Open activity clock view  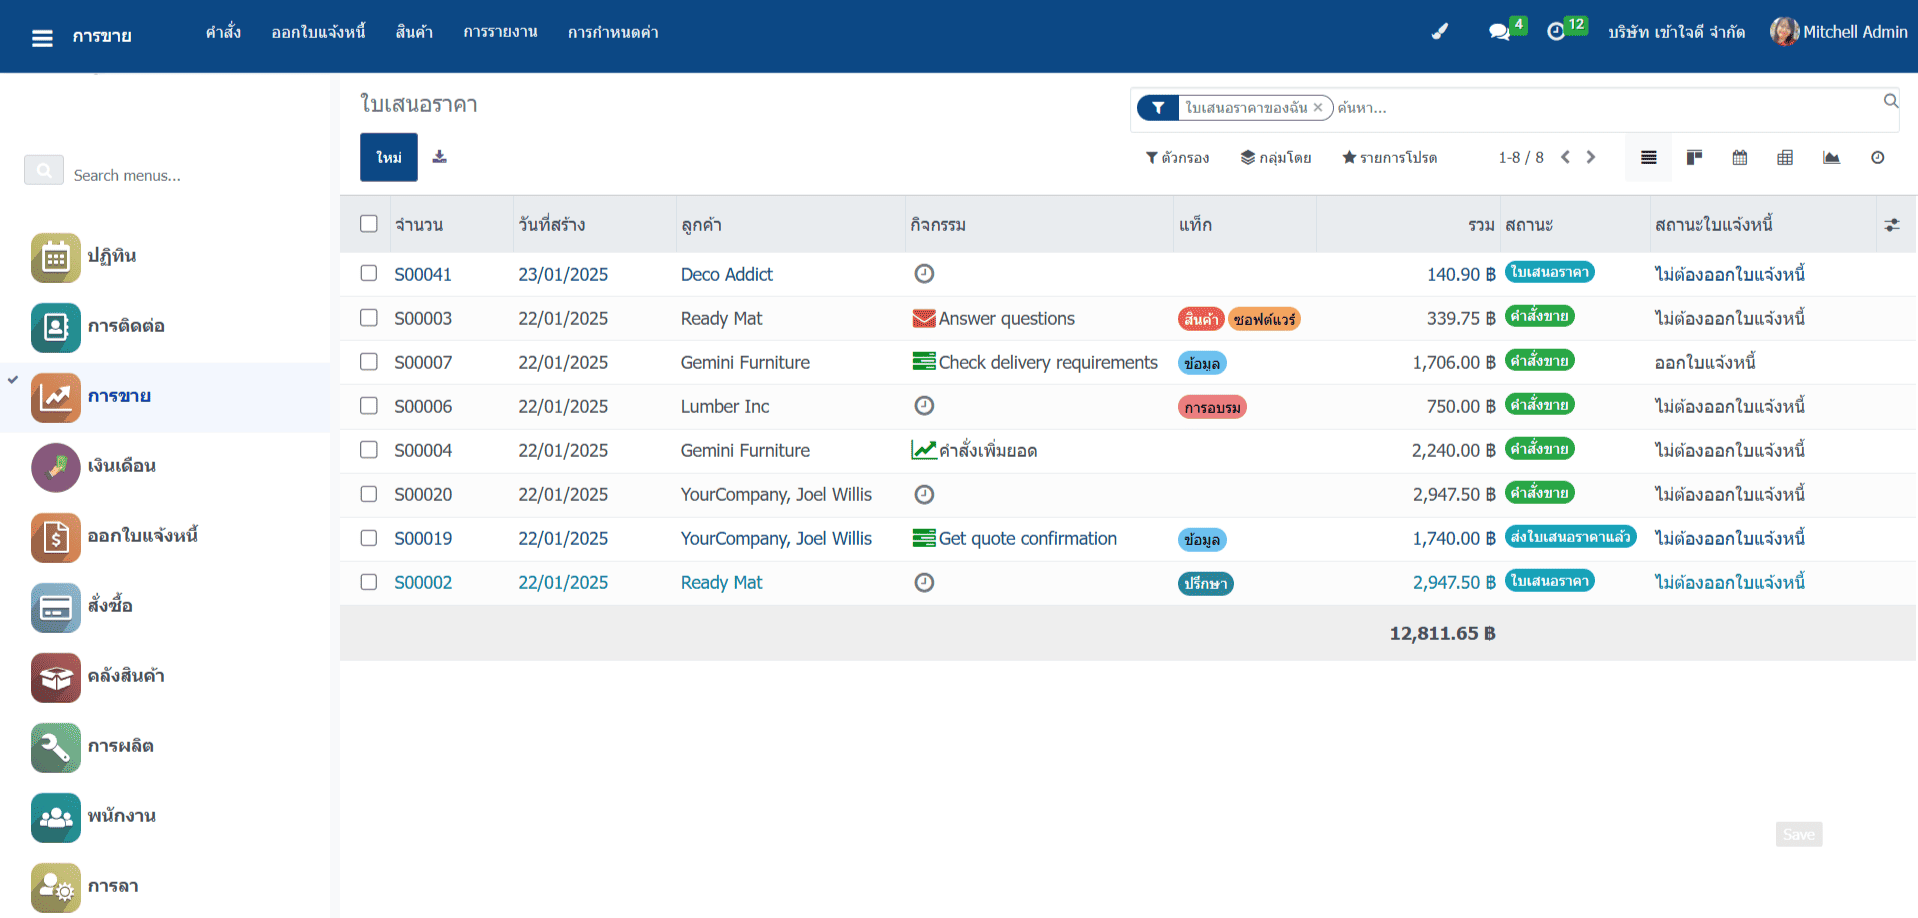click(x=1877, y=158)
